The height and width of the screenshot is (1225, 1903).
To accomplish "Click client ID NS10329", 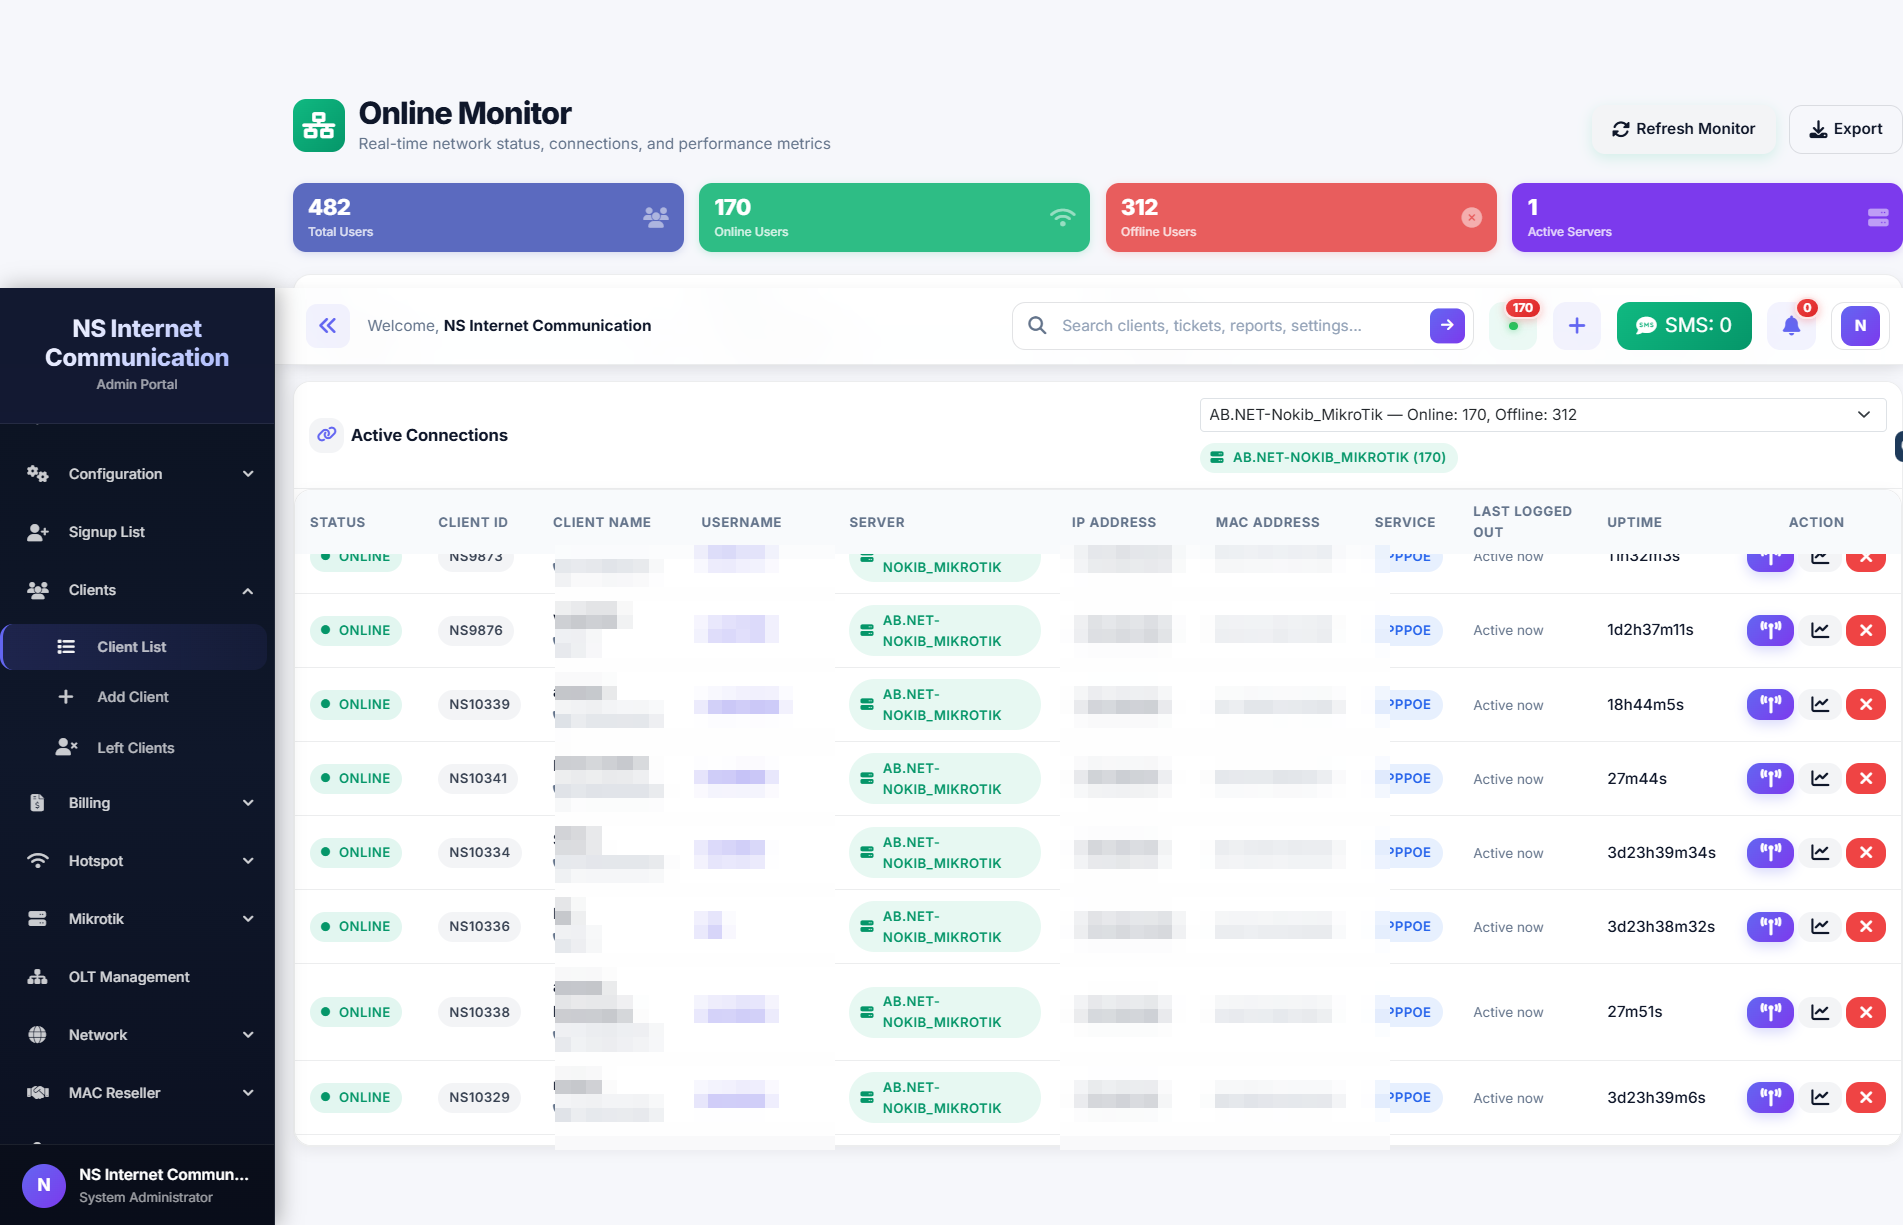I will (479, 1097).
